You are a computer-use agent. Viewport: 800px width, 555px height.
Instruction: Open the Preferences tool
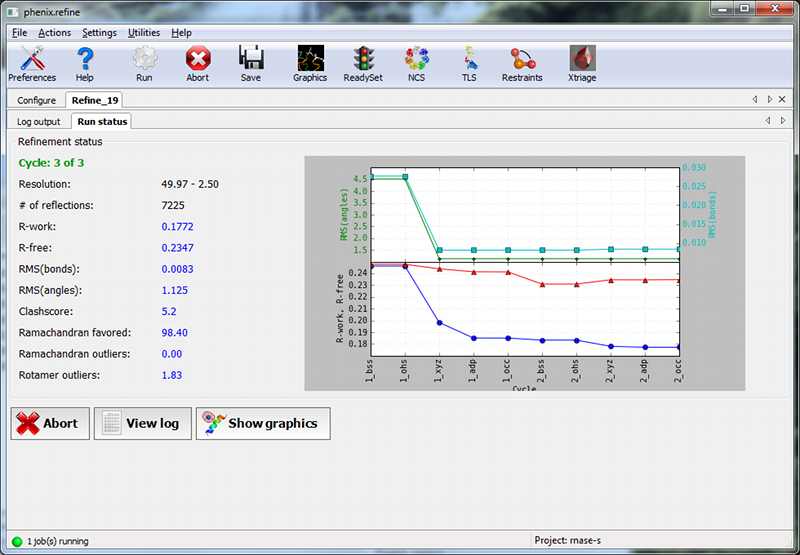[32, 62]
